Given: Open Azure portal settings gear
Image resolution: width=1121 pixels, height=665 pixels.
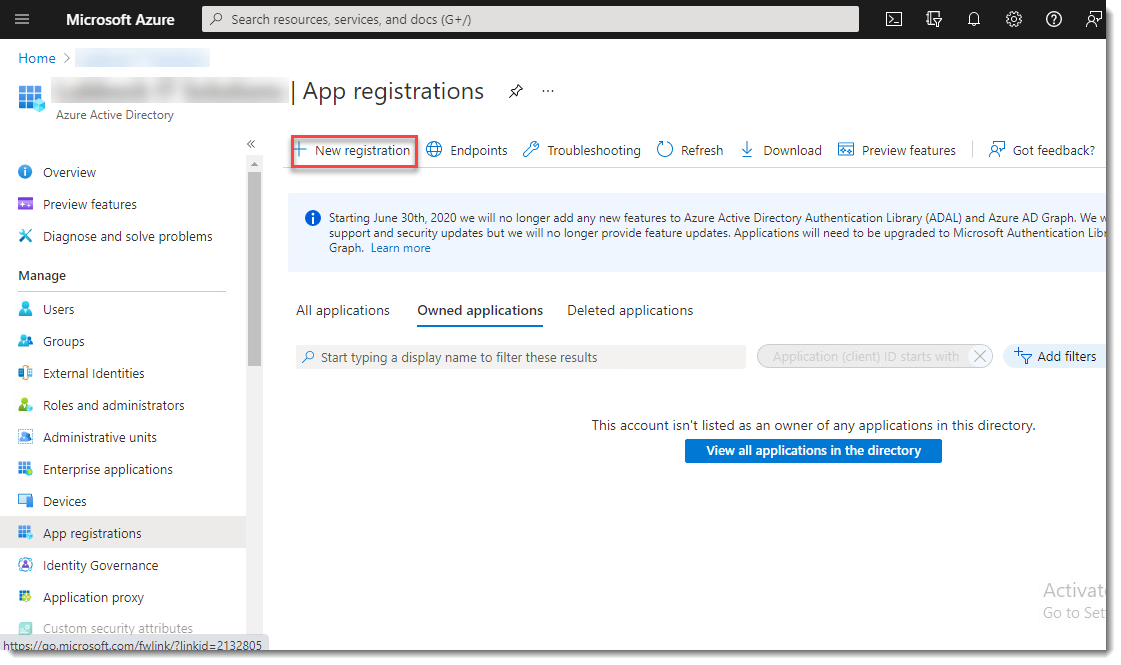Looking at the screenshot, I should click(1013, 19).
